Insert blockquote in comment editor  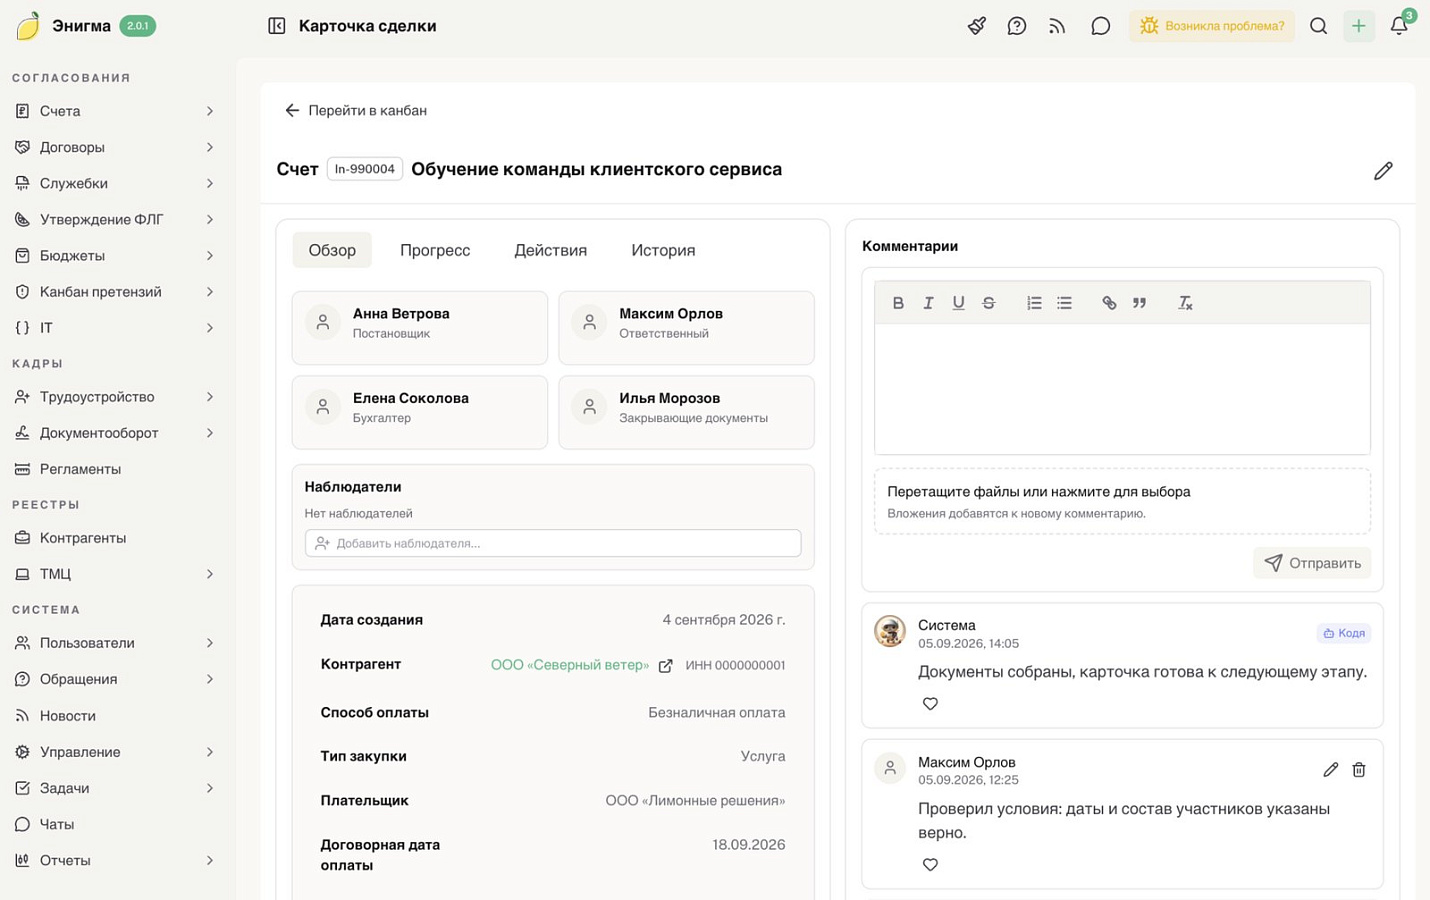point(1139,303)
